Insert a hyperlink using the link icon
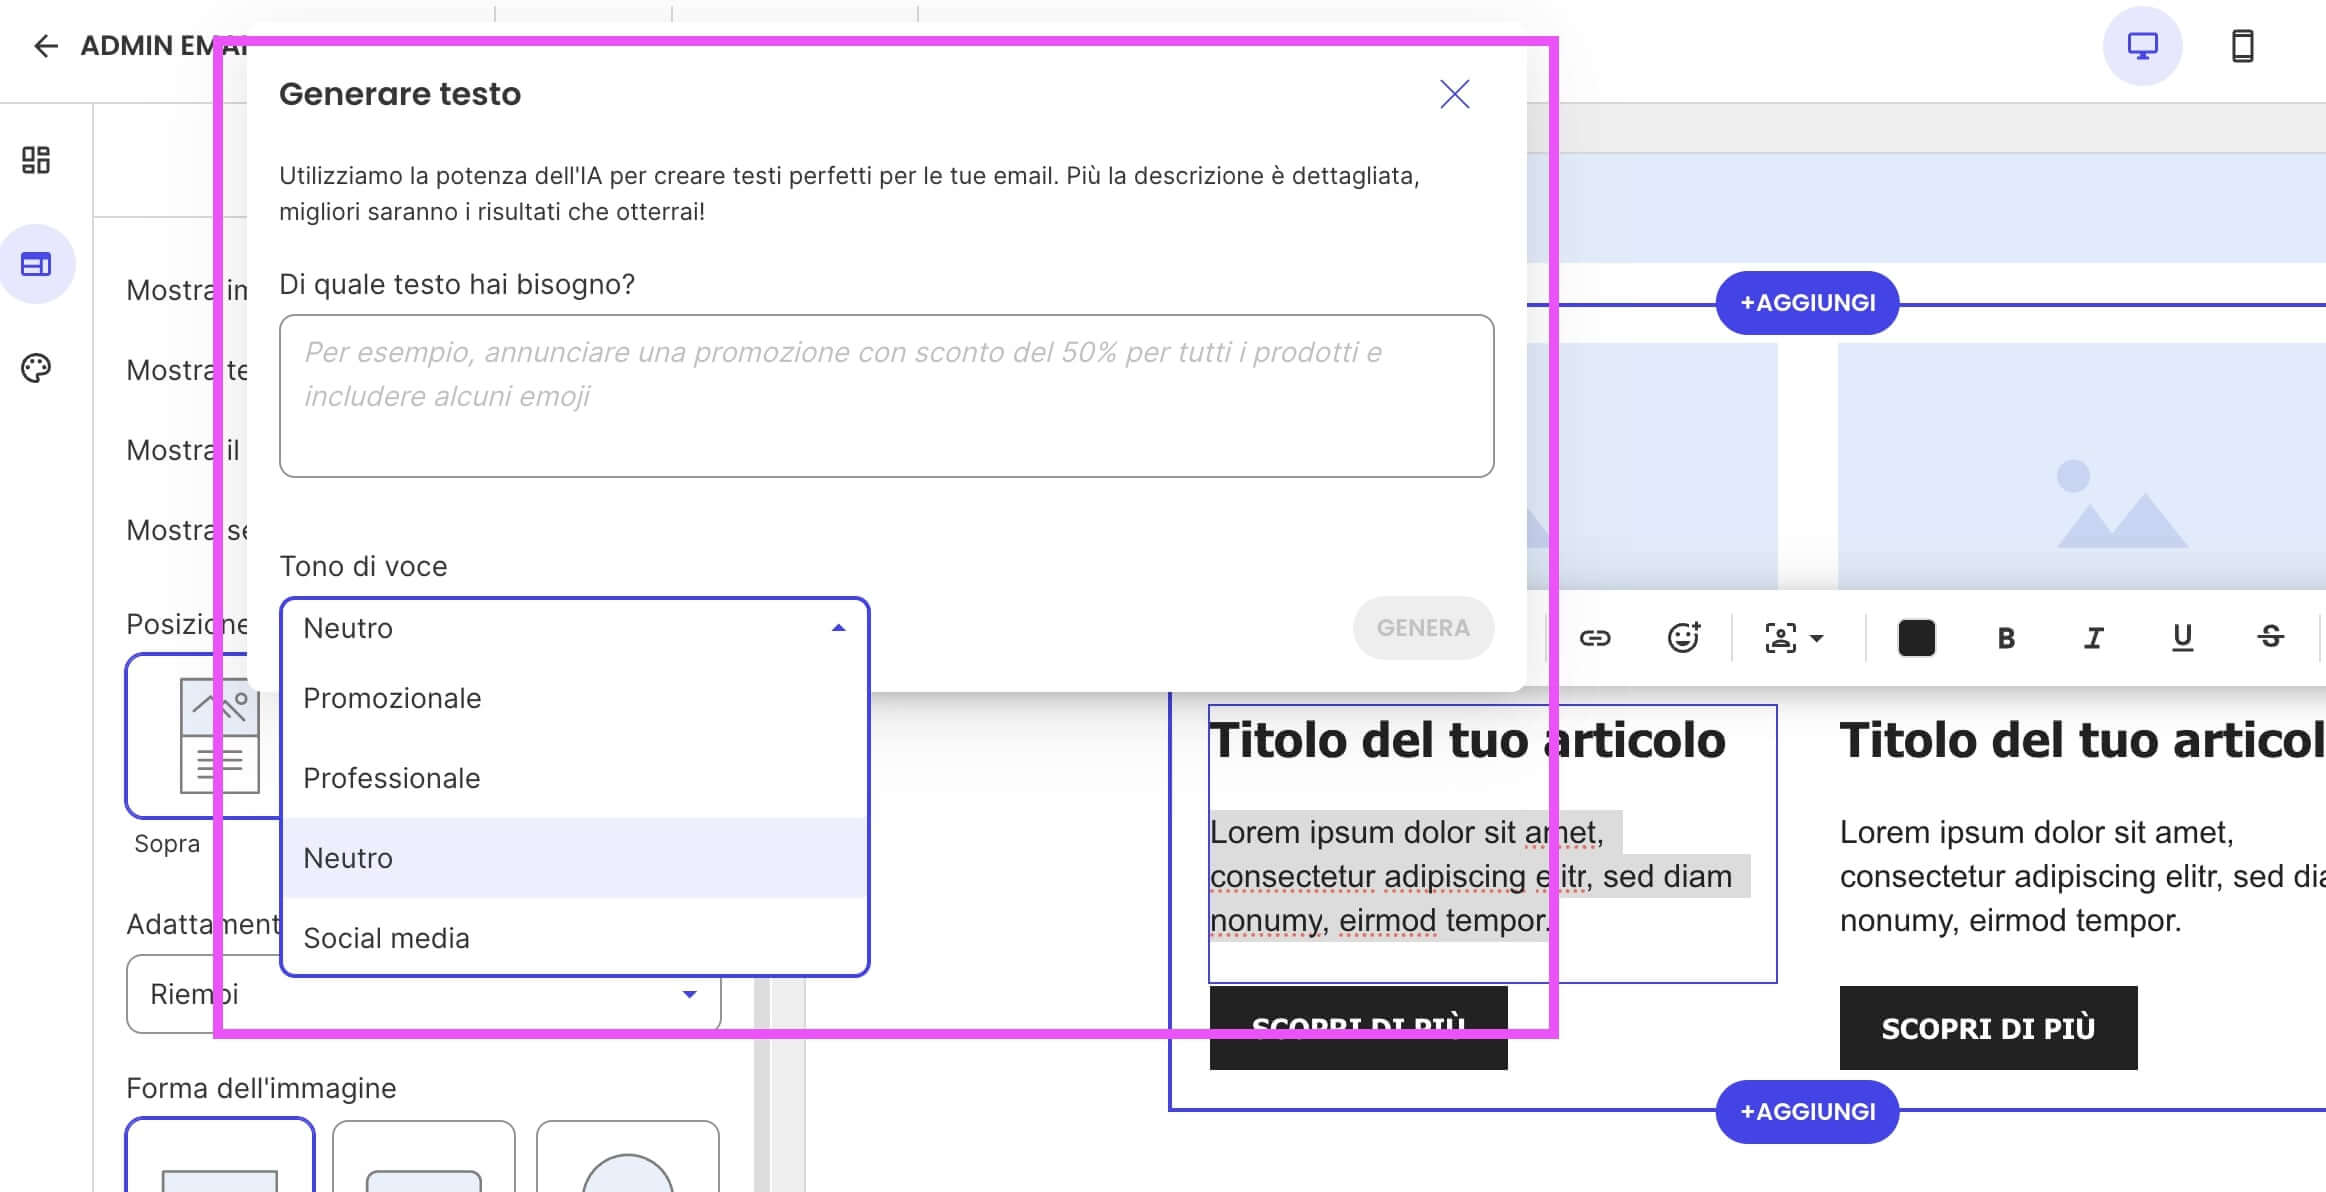 (1596, 637)
